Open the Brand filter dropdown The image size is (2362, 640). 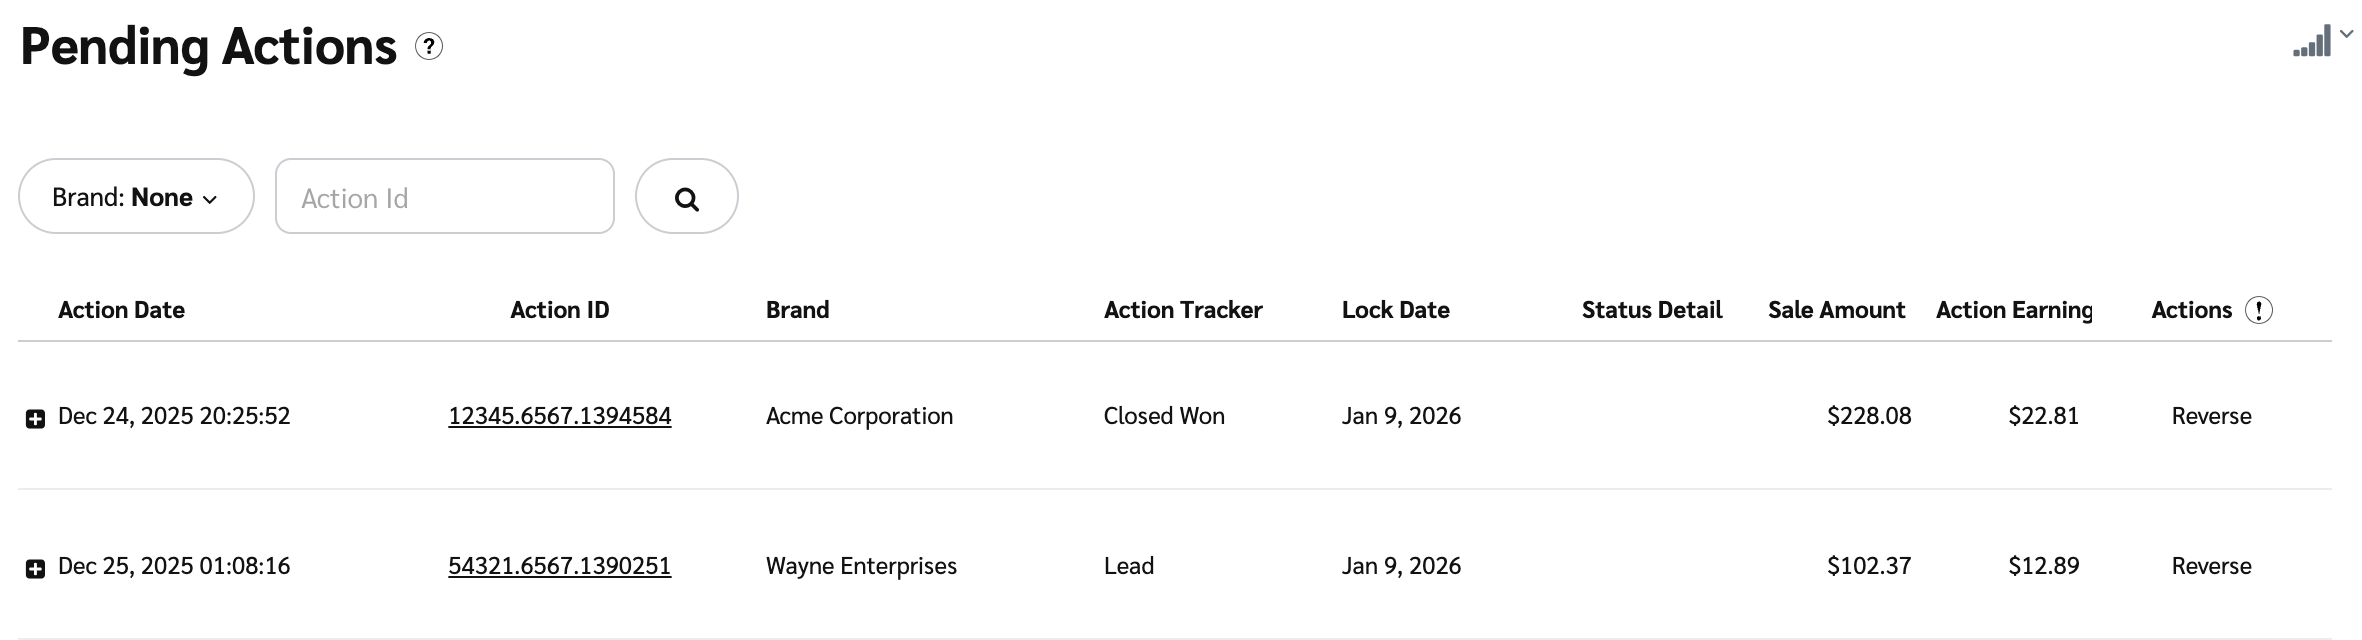point(136,197)
